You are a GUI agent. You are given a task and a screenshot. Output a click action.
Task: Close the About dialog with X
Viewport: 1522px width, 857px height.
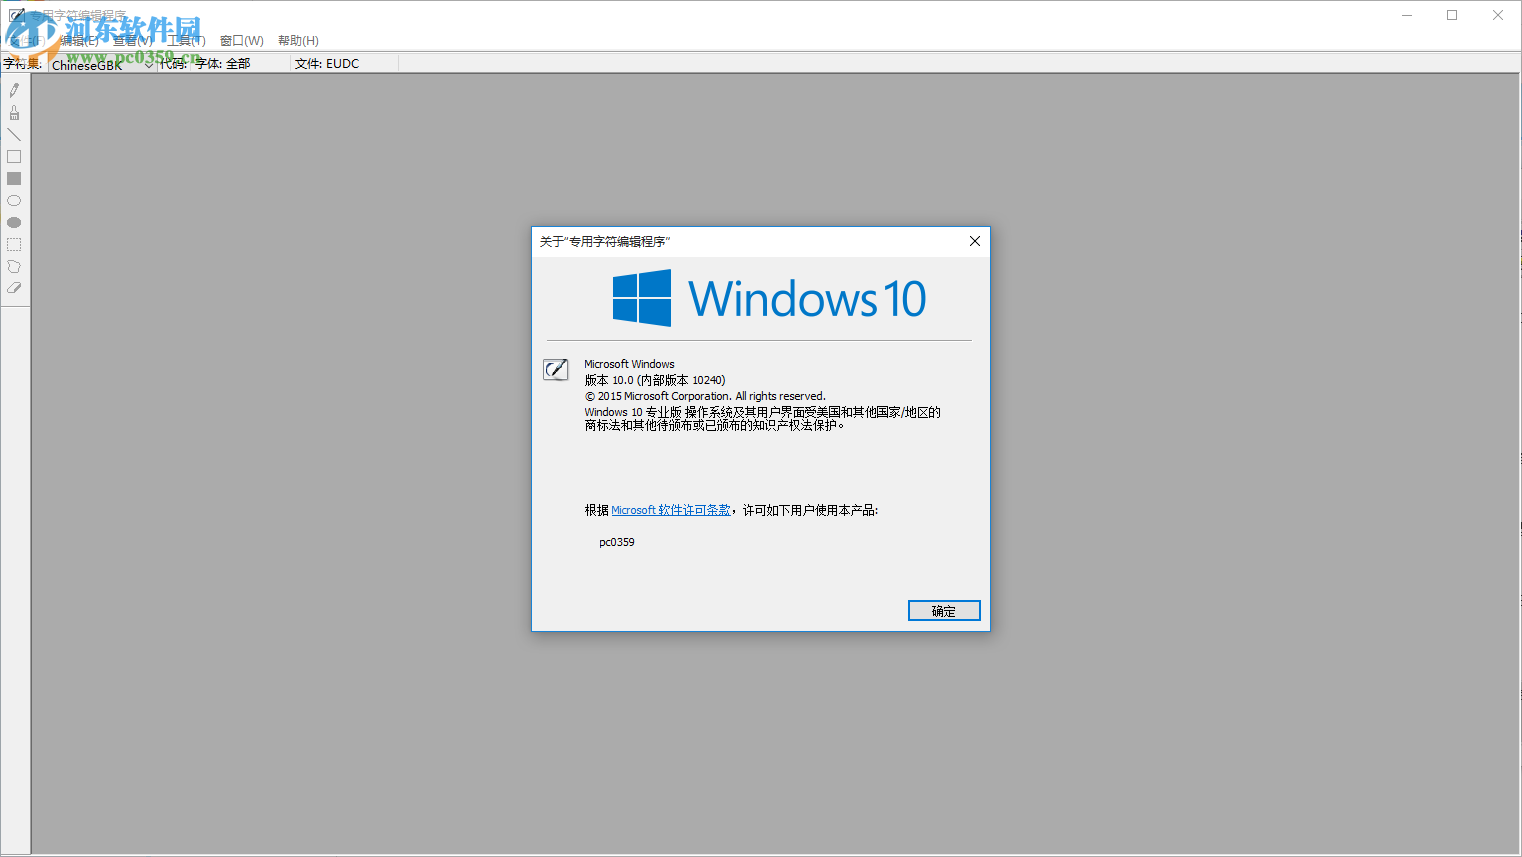[x=975, y=241]
